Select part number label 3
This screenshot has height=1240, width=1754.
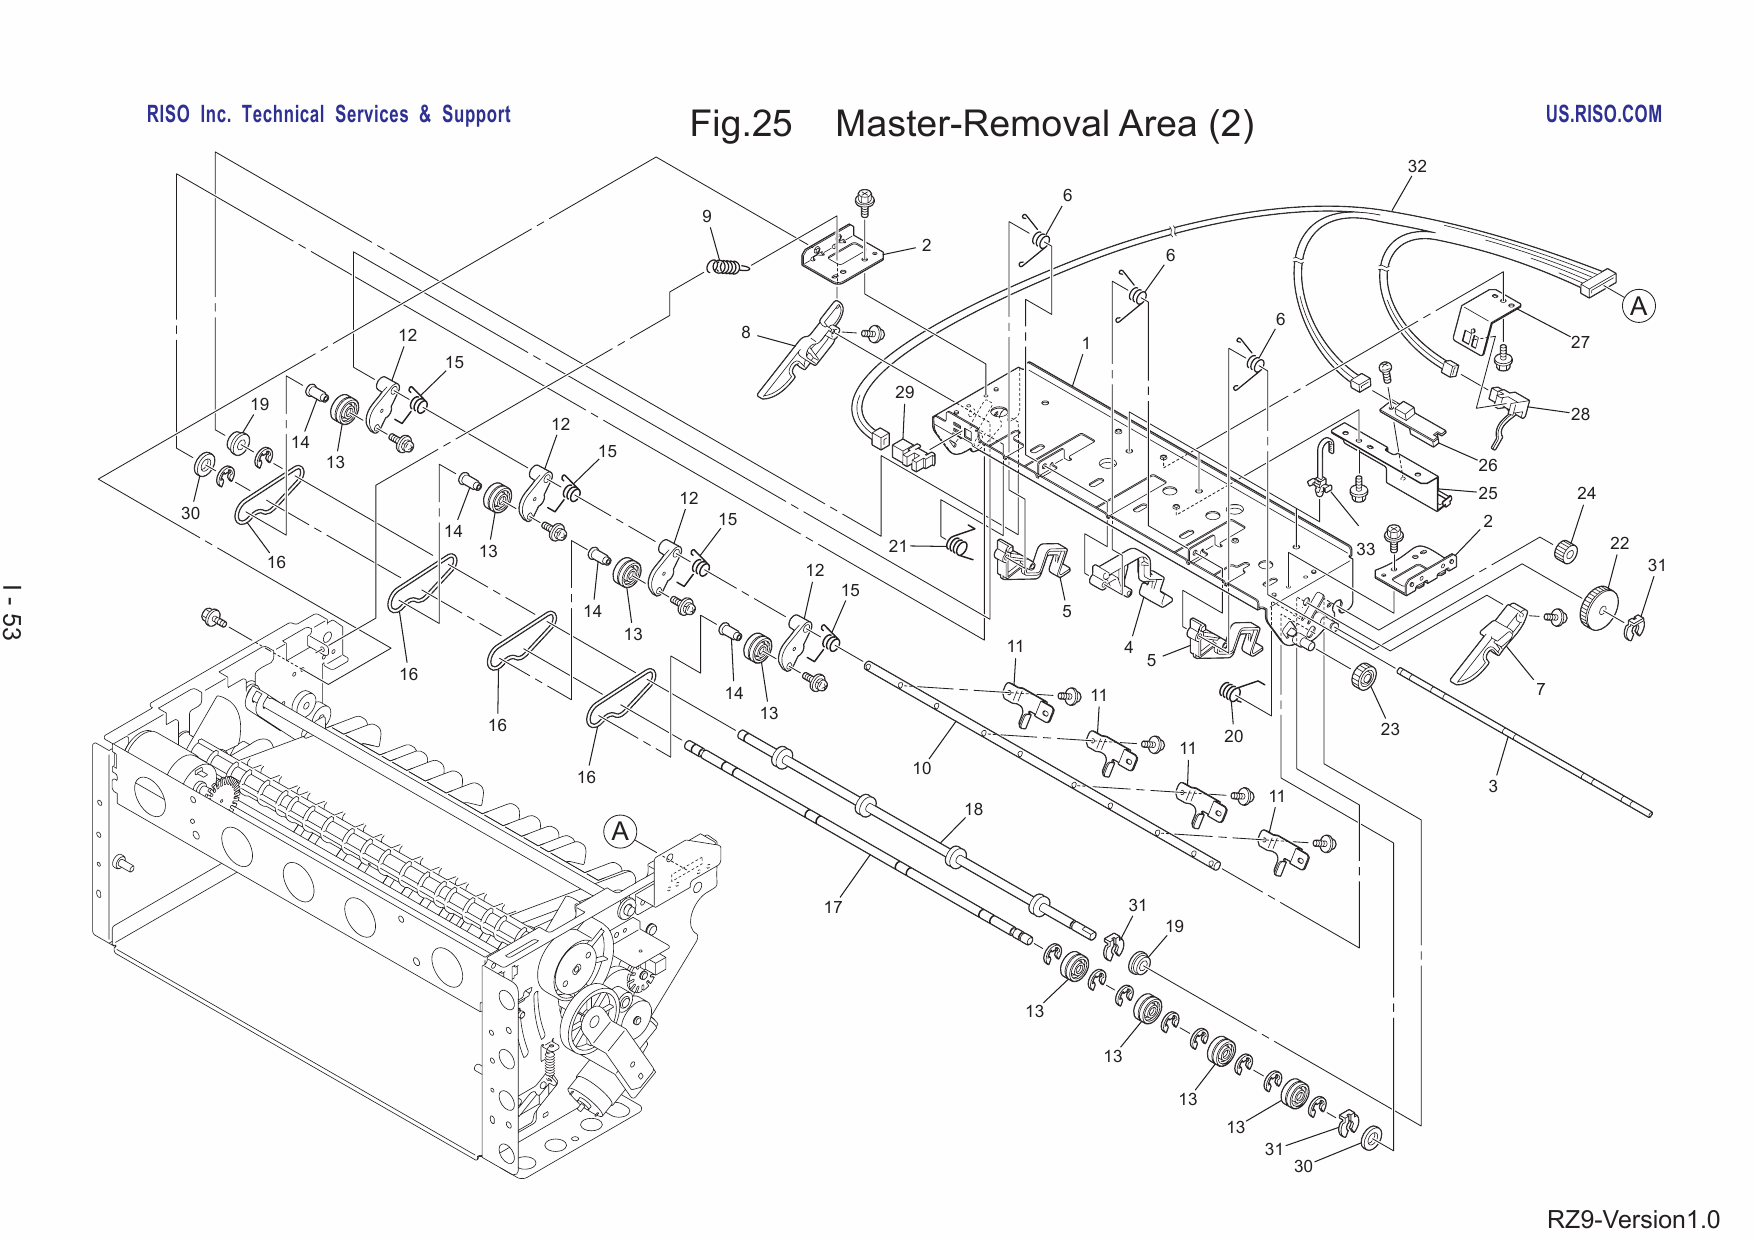tap(1493, 786)
